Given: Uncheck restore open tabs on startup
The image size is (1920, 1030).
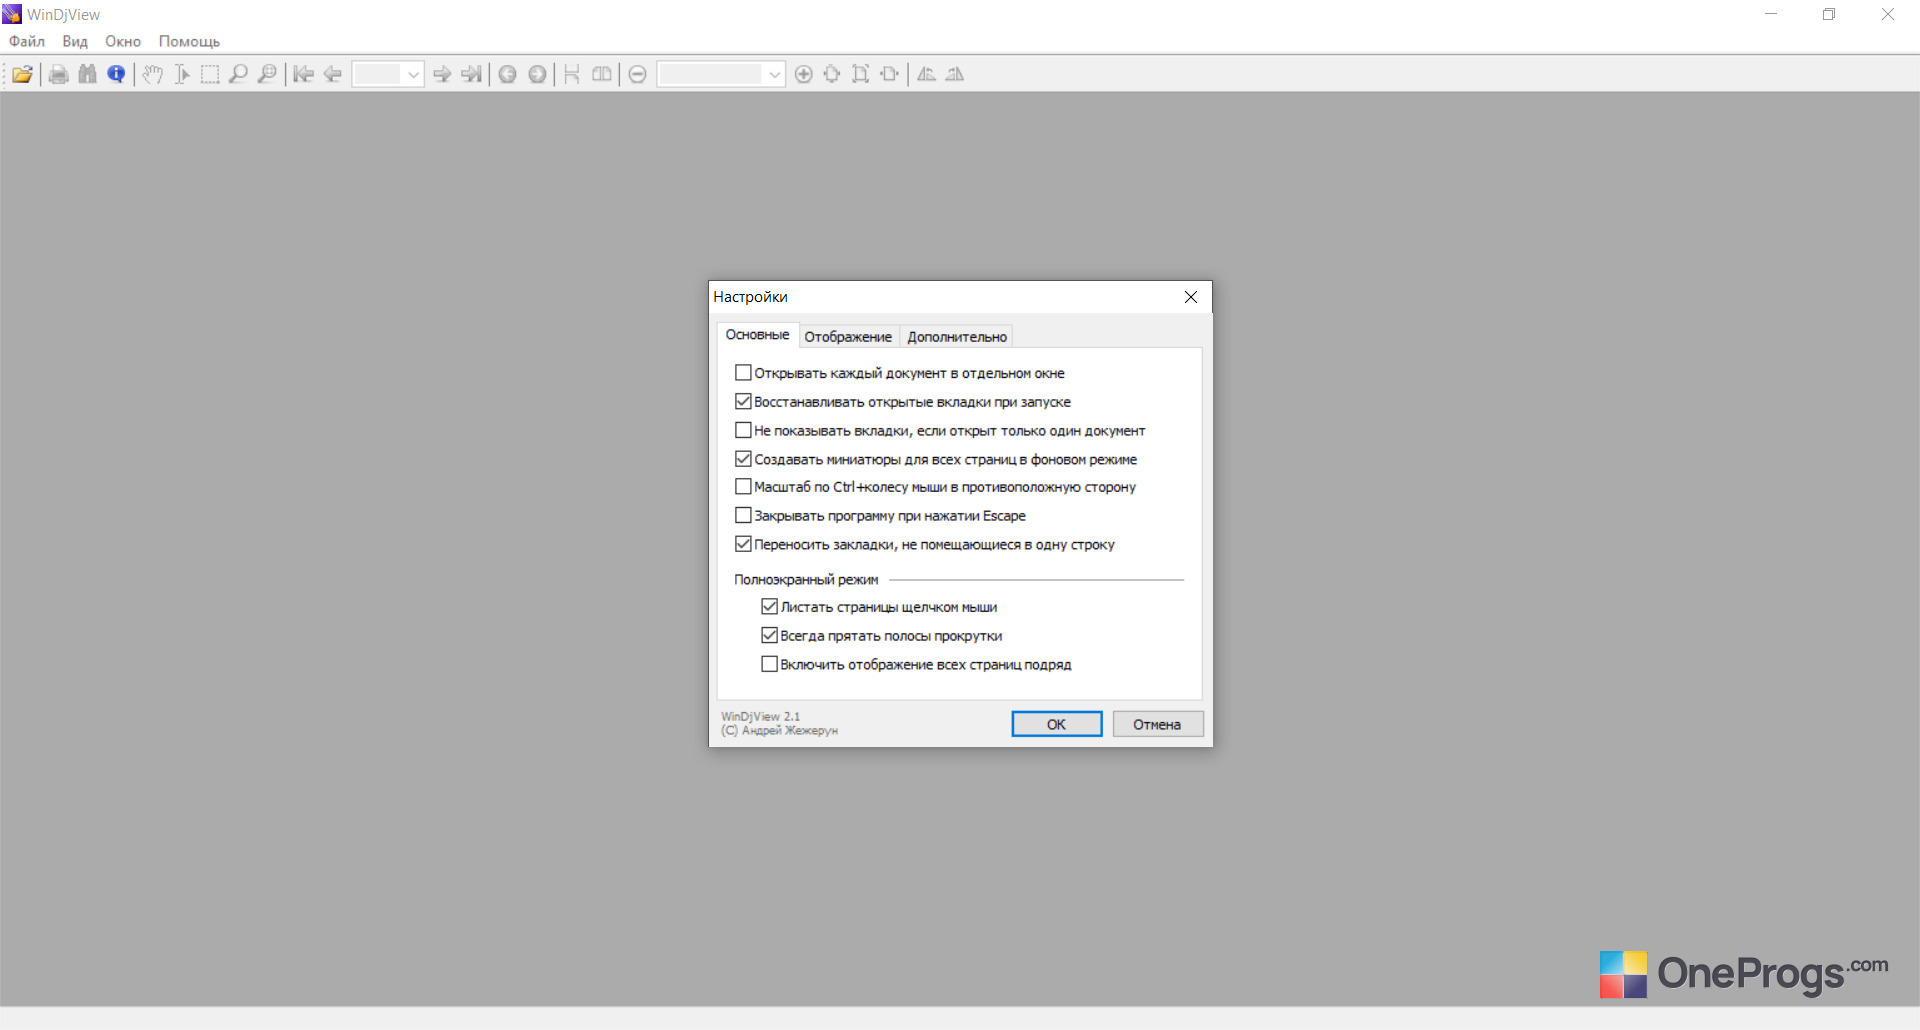Looking at the screenshot, I should click(x=902, y=402).
